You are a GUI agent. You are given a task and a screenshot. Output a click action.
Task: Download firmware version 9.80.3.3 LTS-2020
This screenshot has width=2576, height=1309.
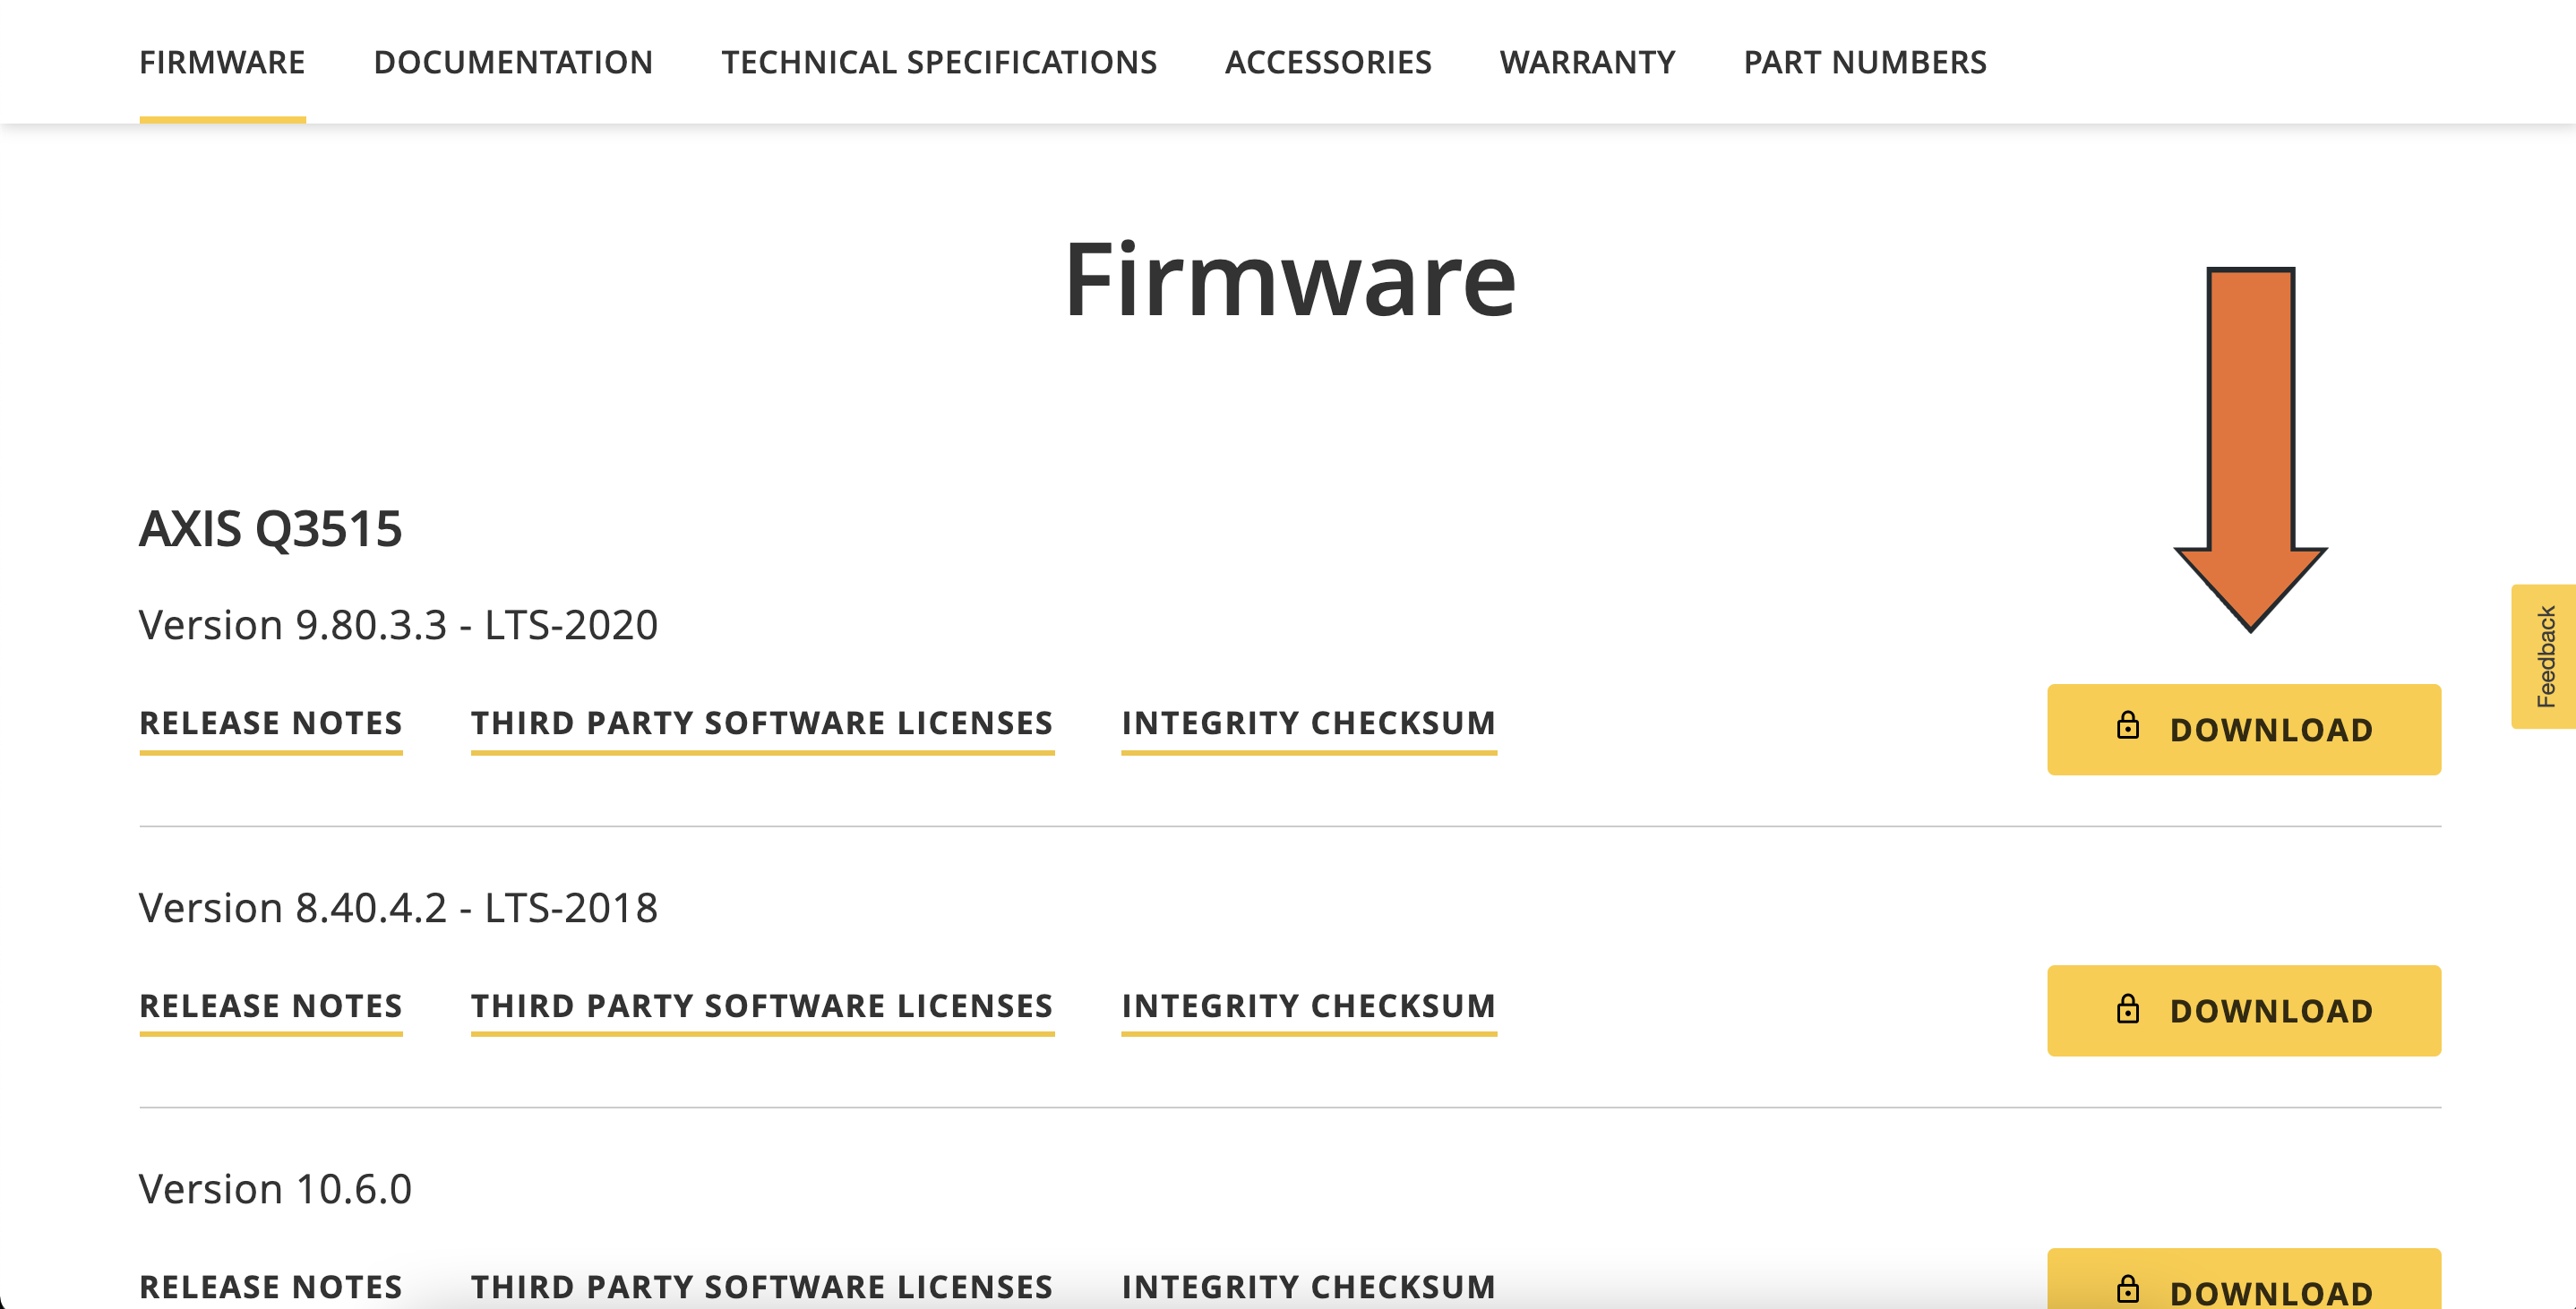coord(2244,728)
